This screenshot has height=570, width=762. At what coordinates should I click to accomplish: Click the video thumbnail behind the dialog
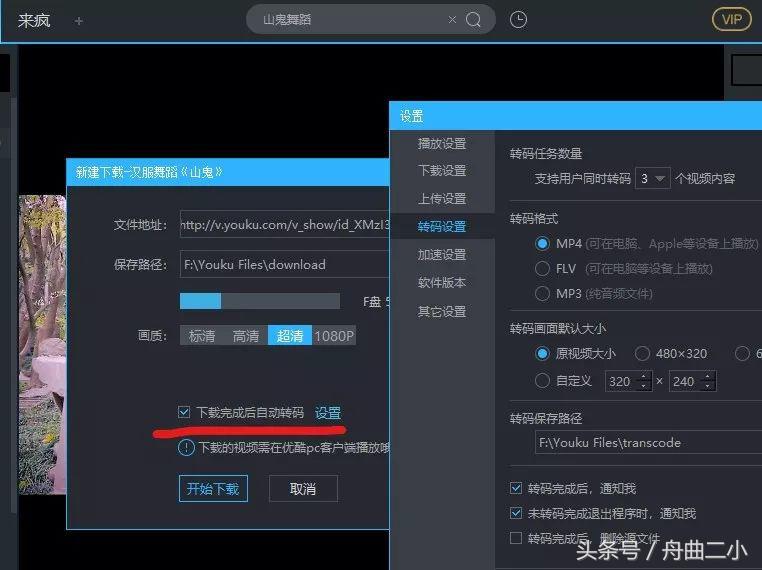[x=42, y=344]
